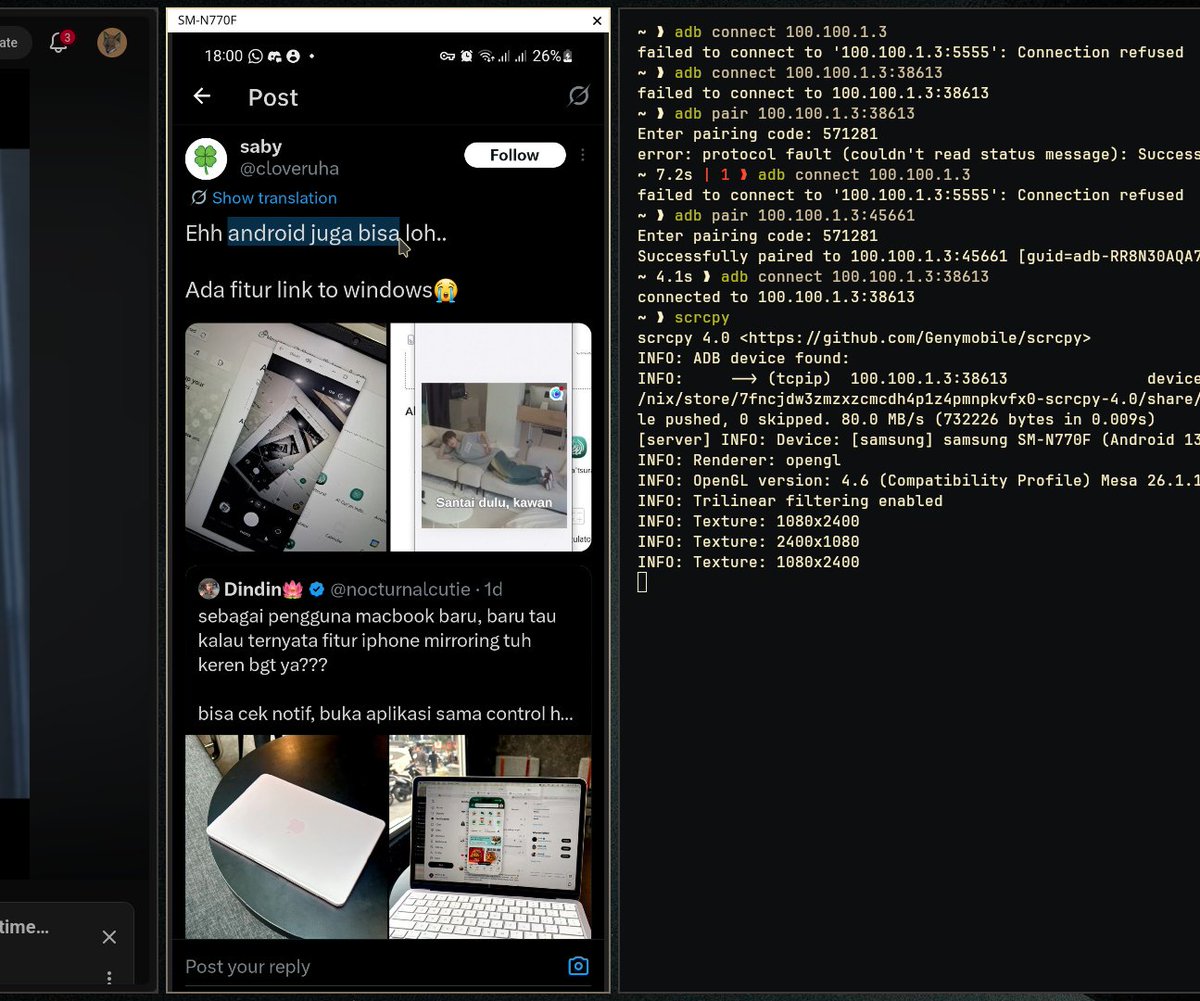This screenshot has width=1200, height=1001.
Task: Click 'INFO: Renderer: opengl' terminal line
Action: click(739, 460)
